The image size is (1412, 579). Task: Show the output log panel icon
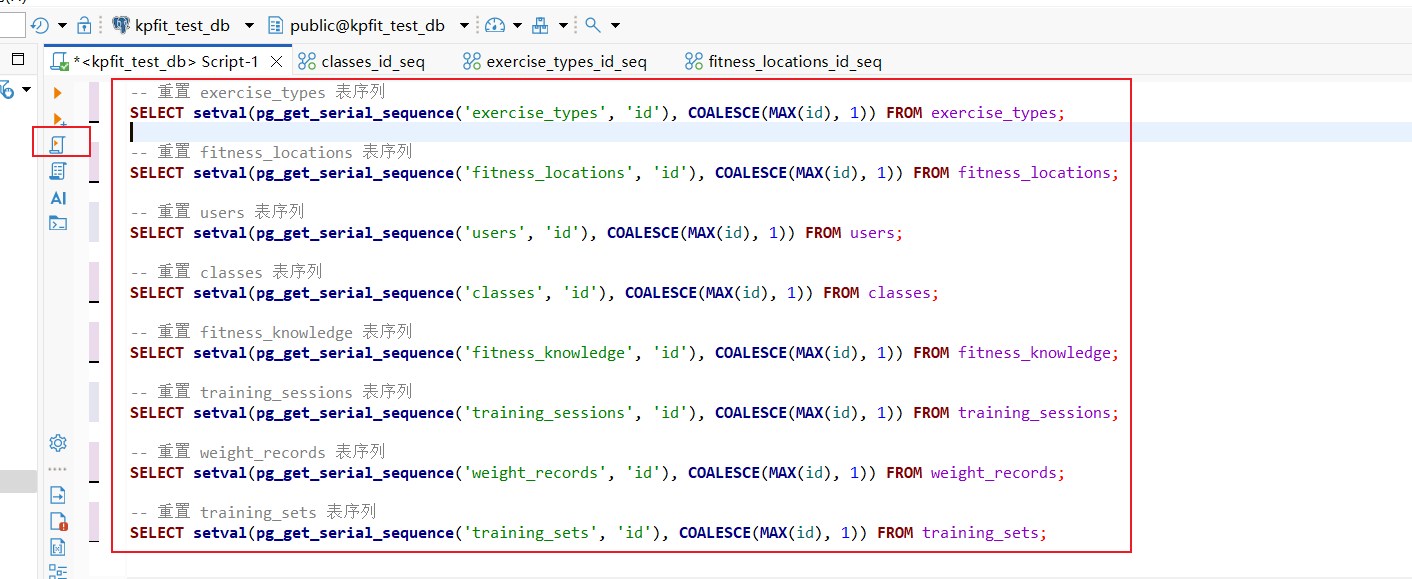[58, 495]
